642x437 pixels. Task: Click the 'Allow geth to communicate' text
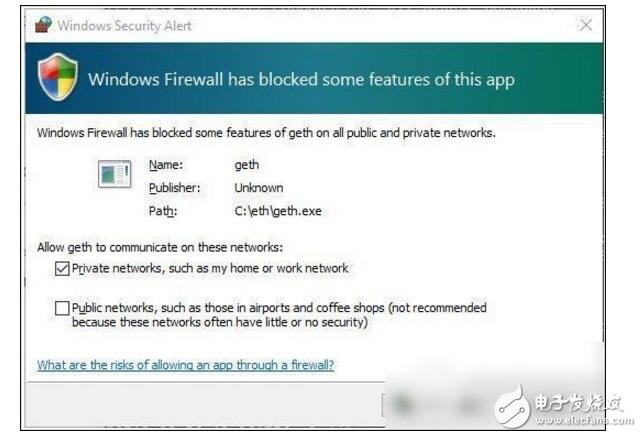[160, 246]
